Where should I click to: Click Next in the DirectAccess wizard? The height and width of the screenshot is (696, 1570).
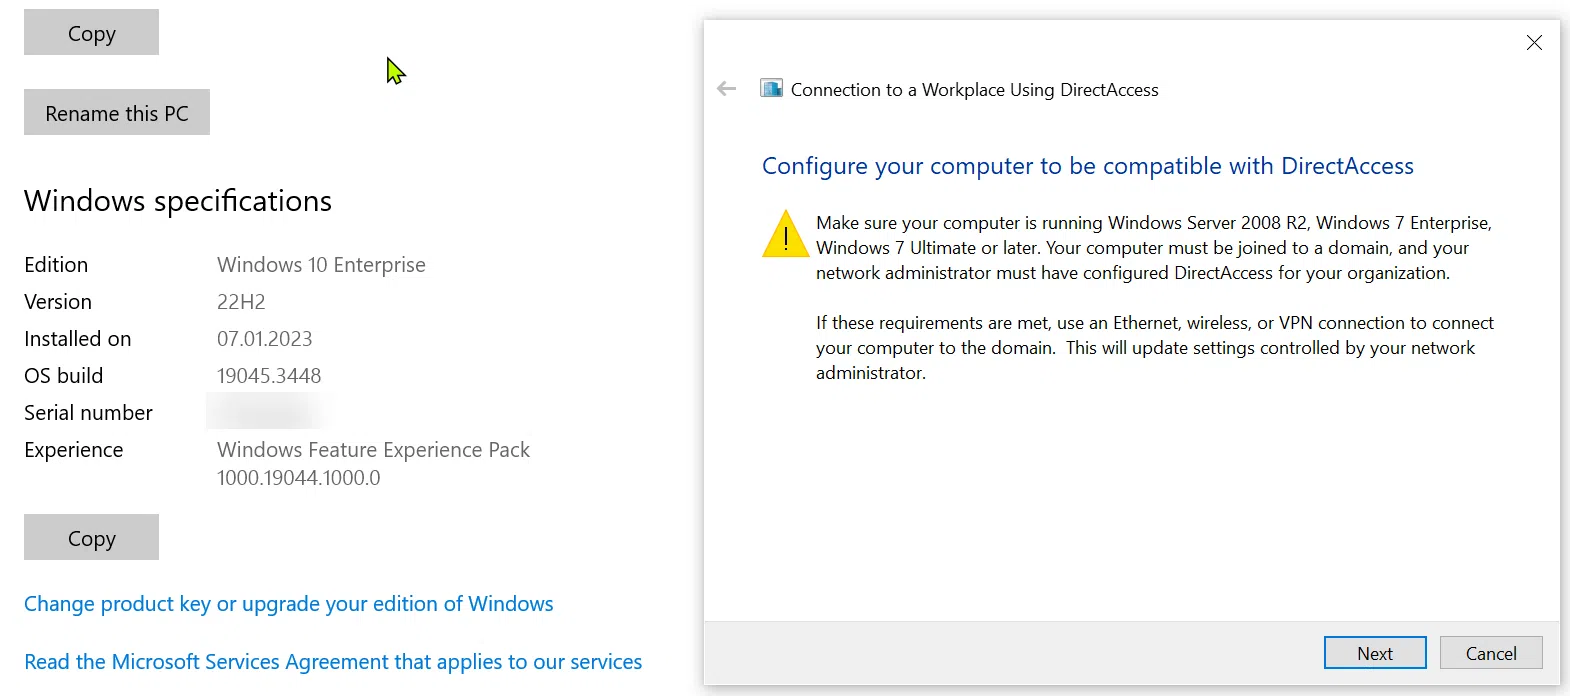pos(1375,653)
